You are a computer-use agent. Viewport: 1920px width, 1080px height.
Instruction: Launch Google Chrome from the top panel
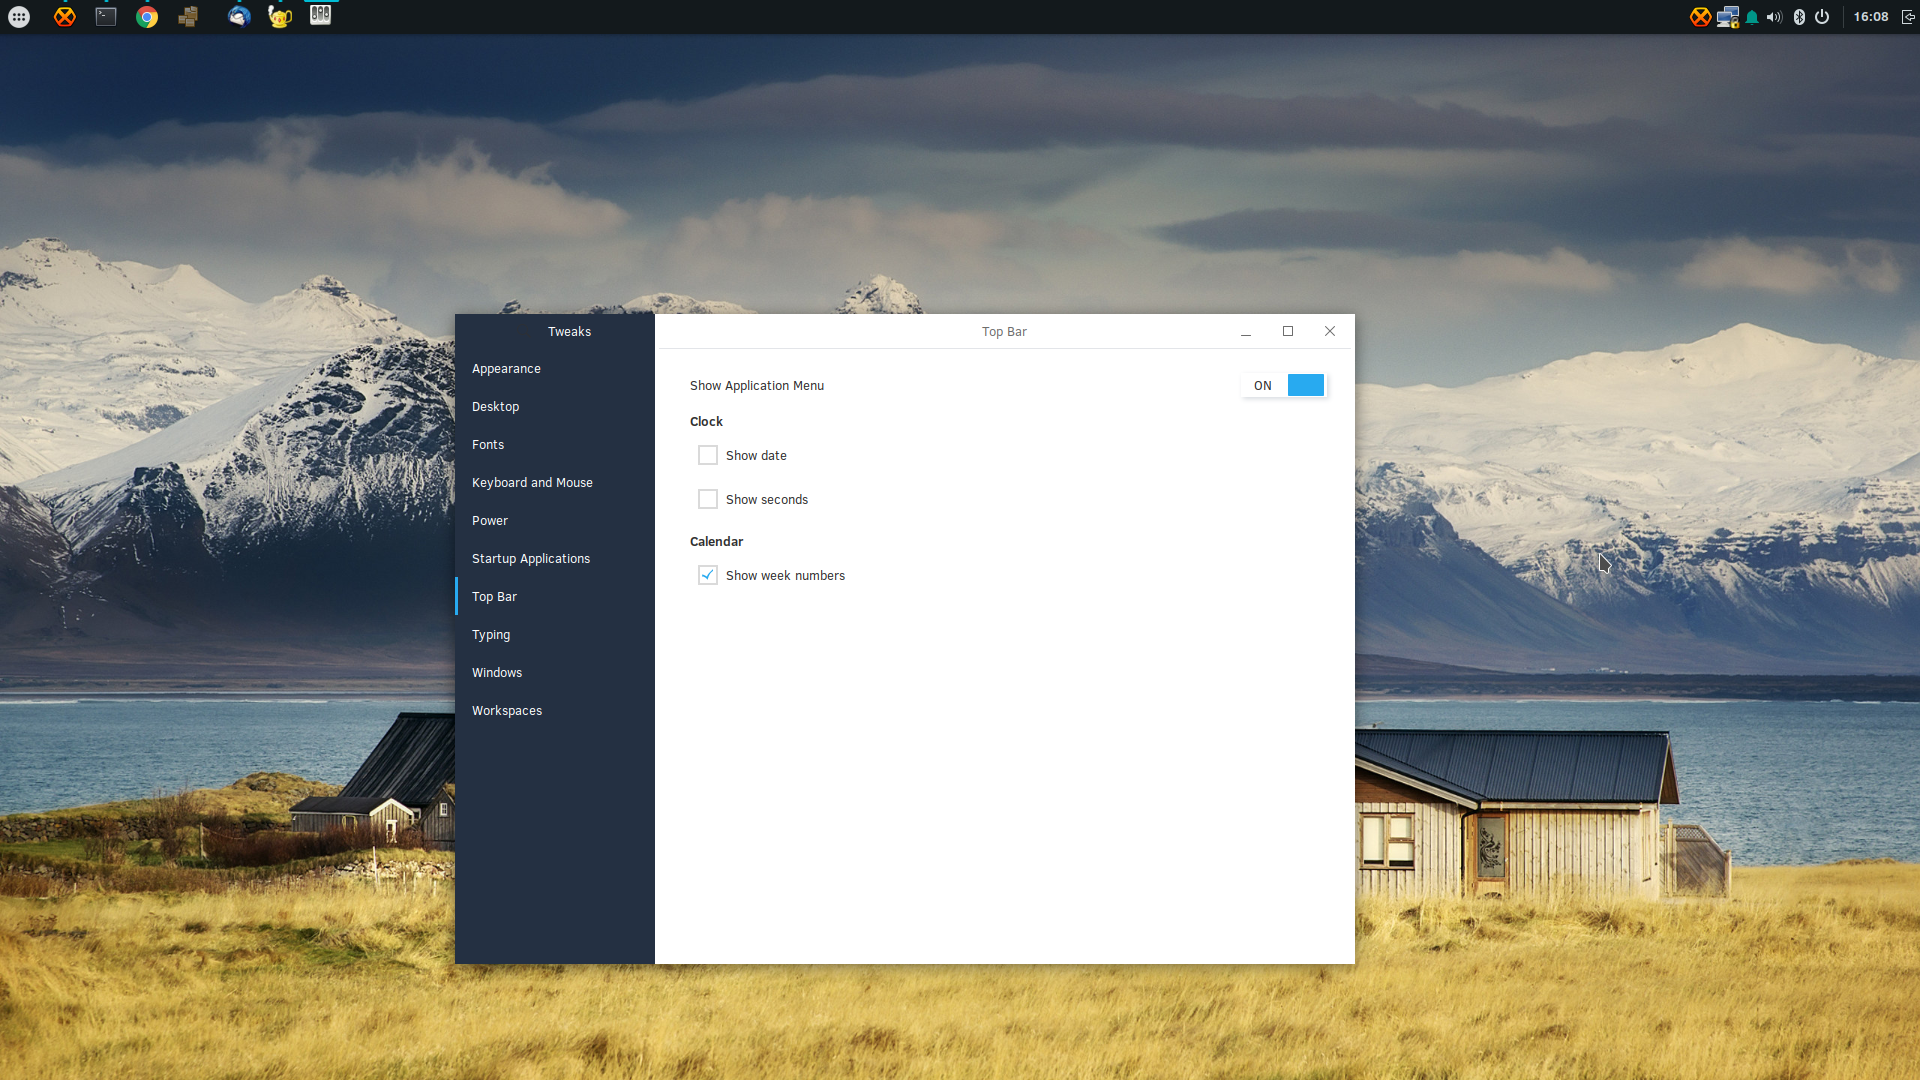147,17
